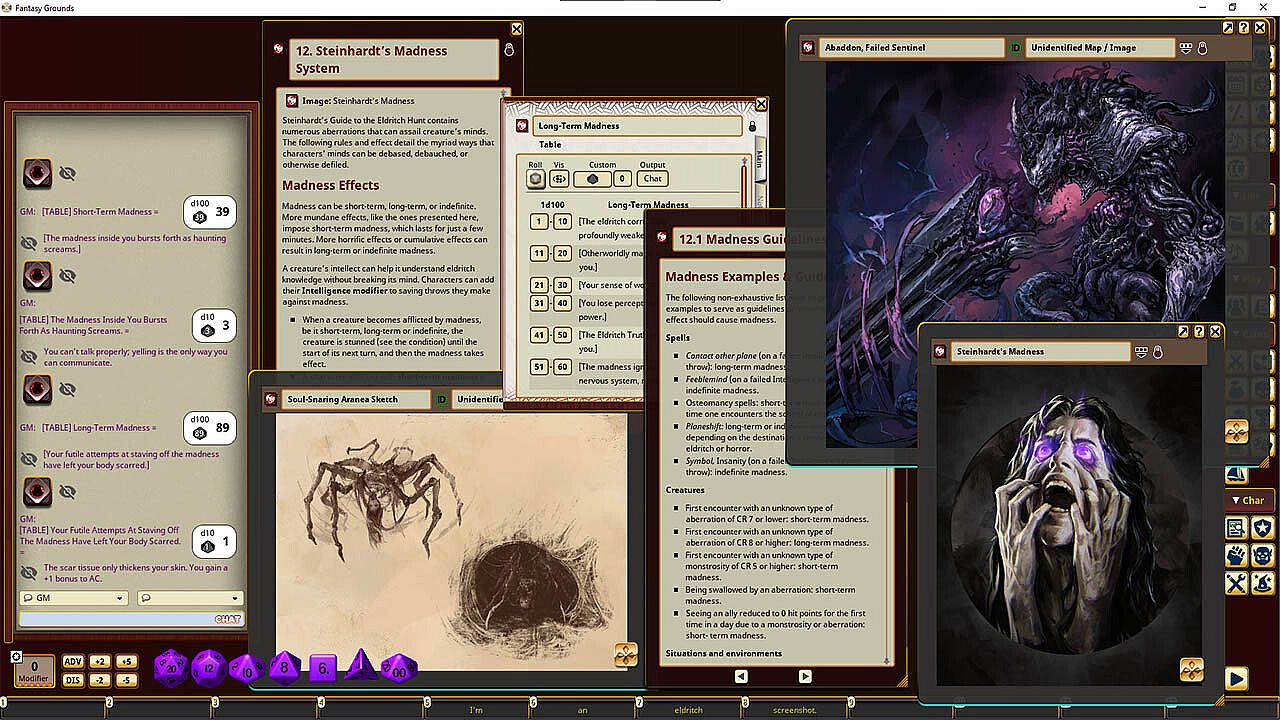Go to next page in Madness Guidelines
This screenshot has width=1280, height=720.
805,676
